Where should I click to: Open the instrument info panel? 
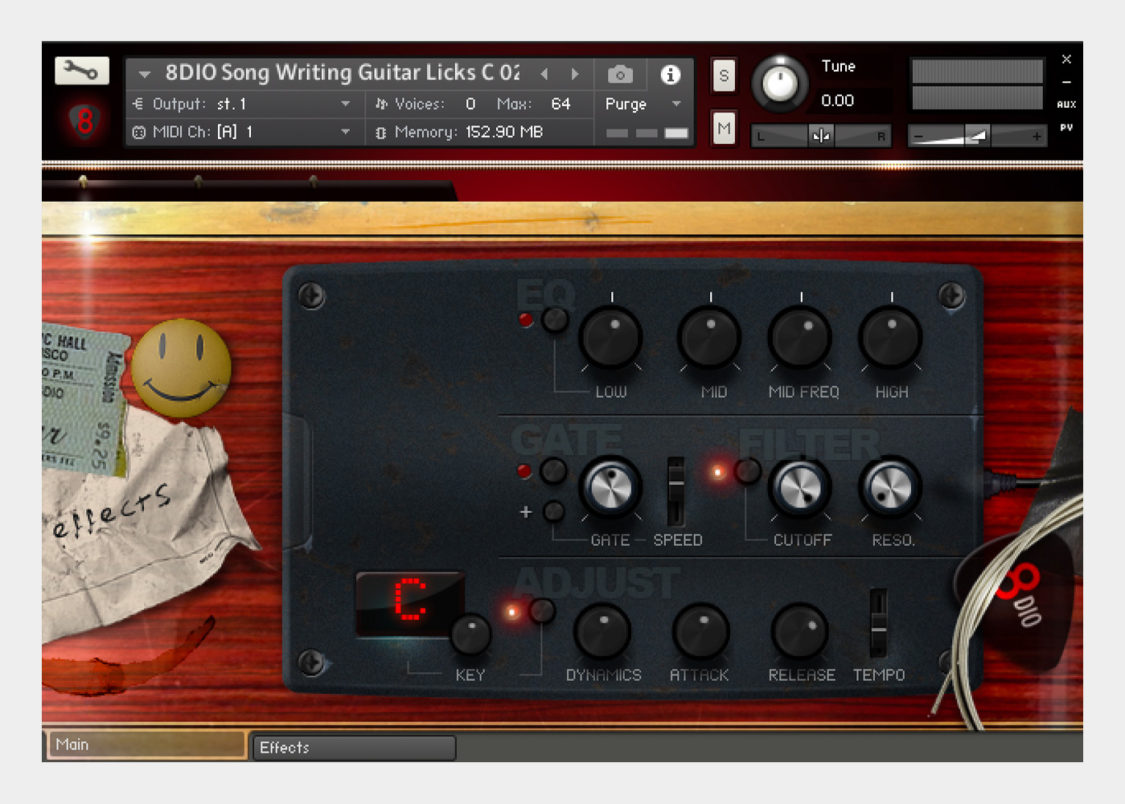pos(670,73)
